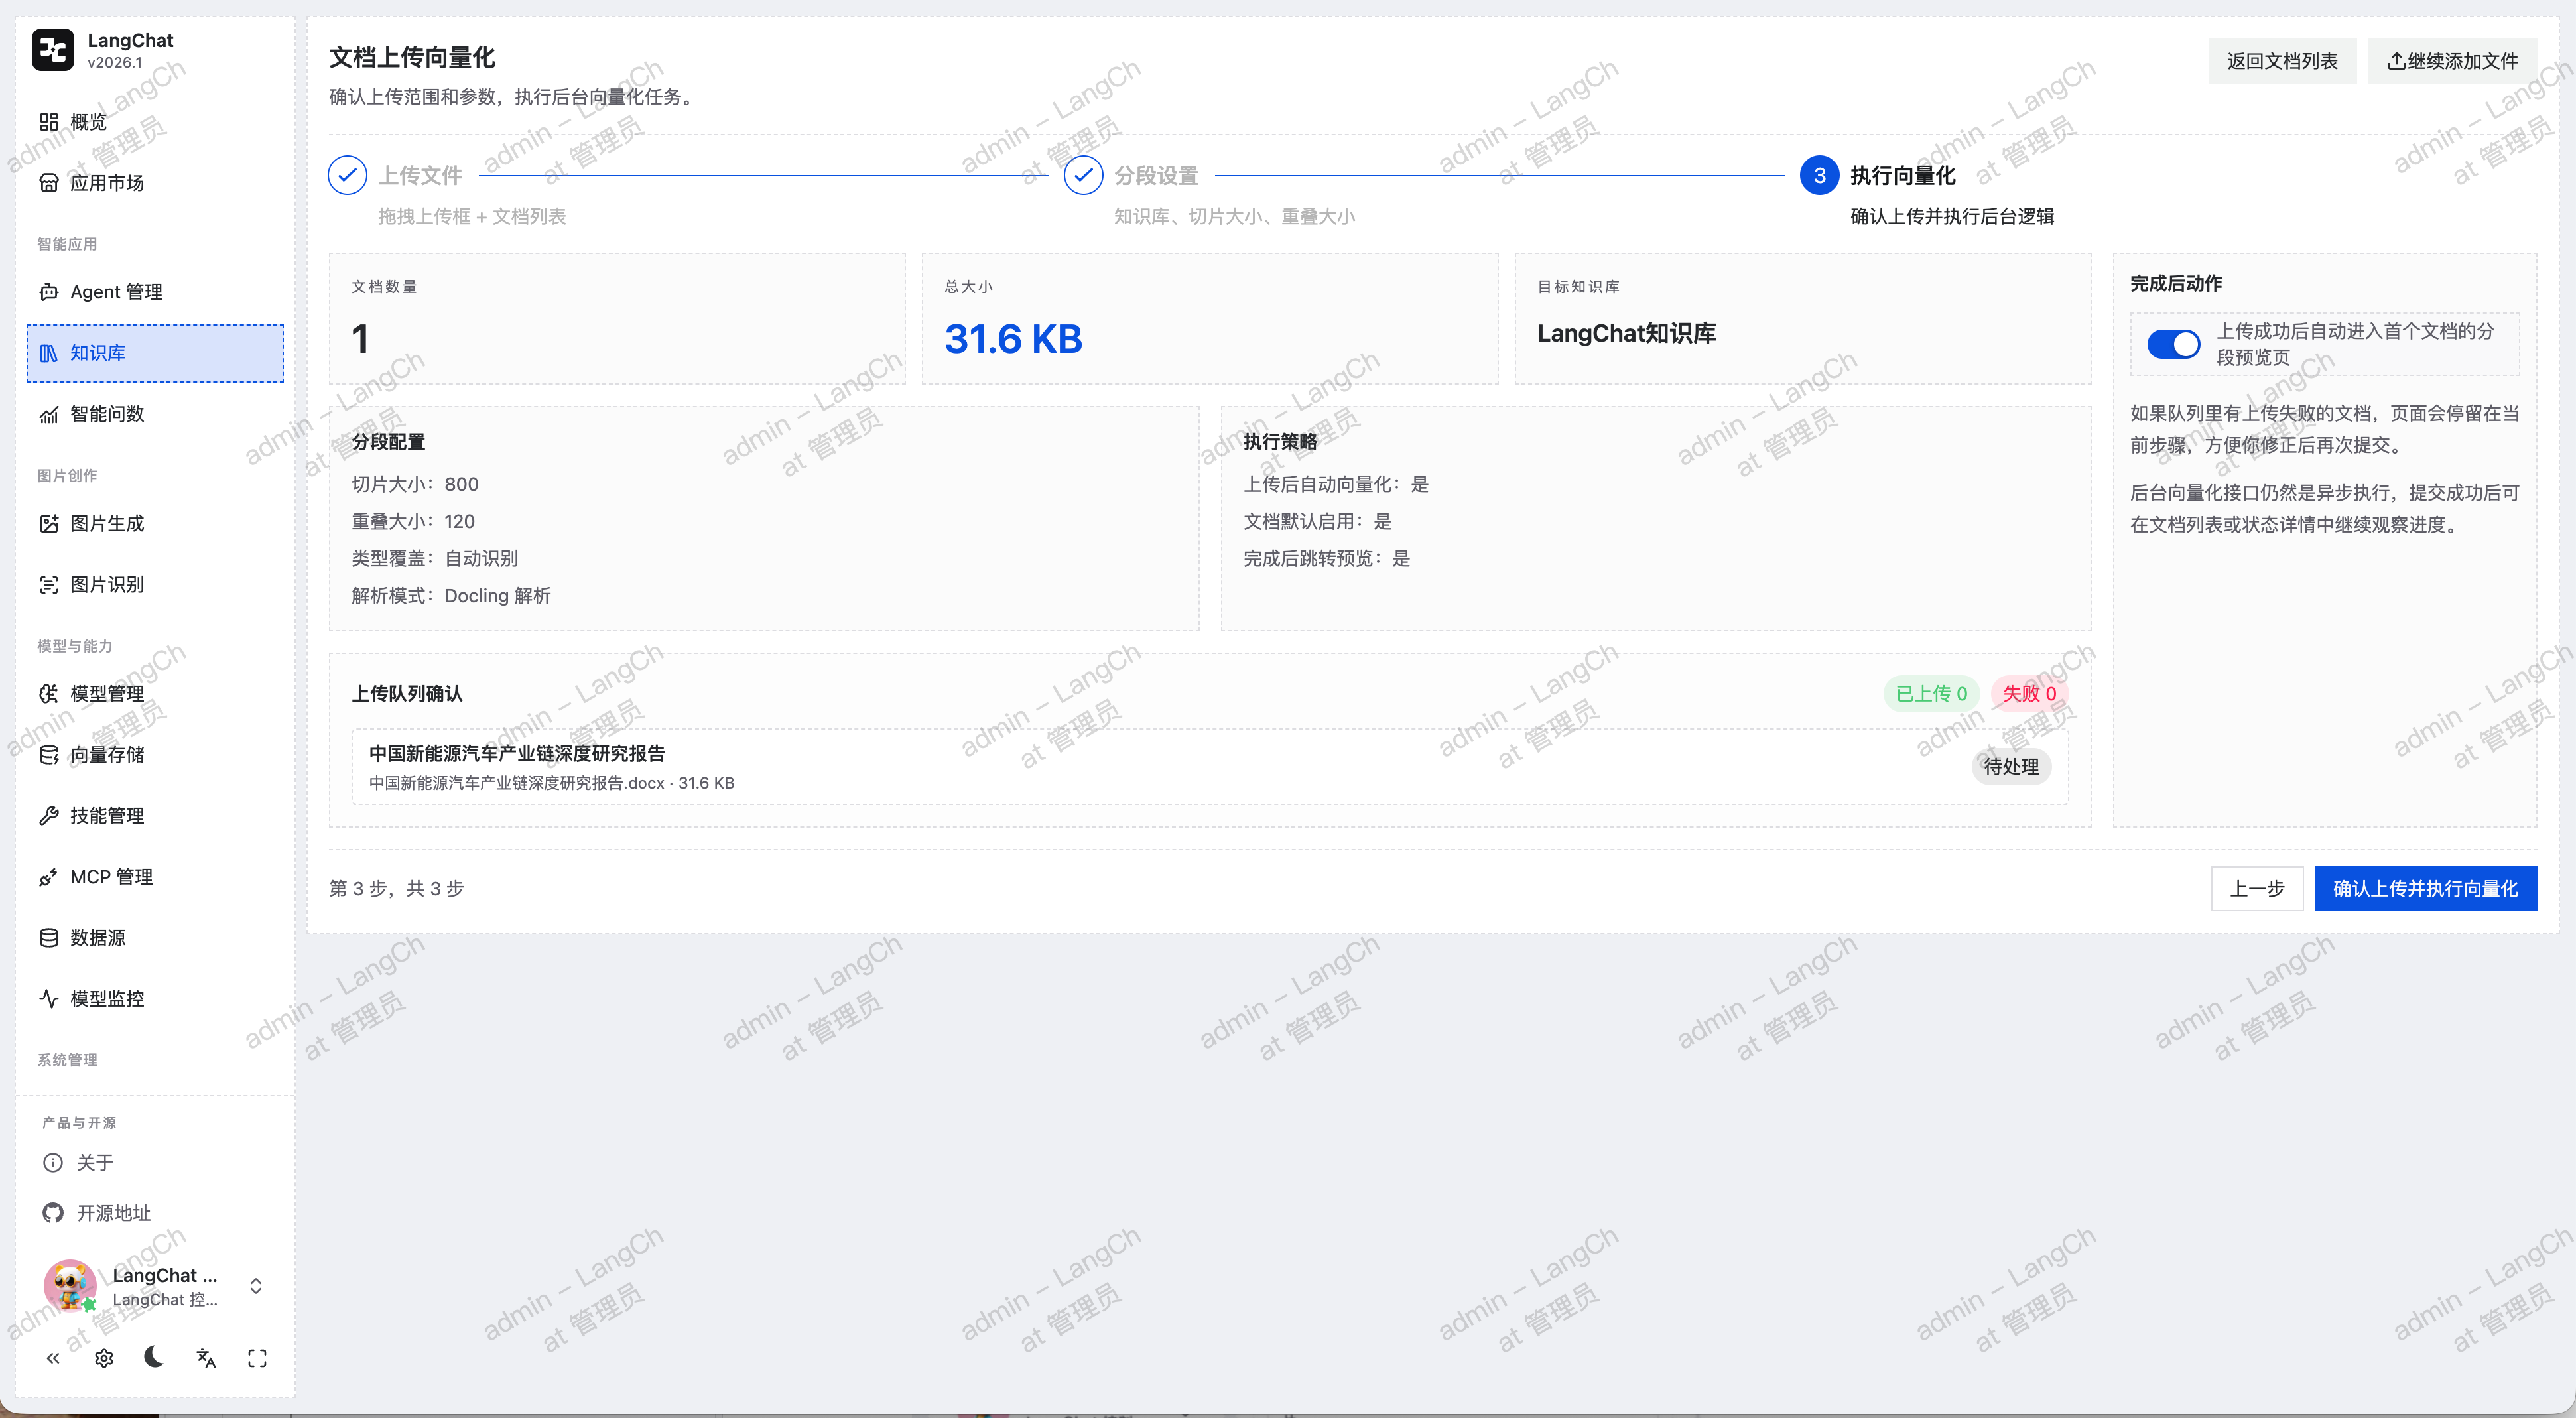This screenshot has width=2576, height=1418.
Task: Click 确认上传并执行向量化 button
Action: [x=2425, y=889]
